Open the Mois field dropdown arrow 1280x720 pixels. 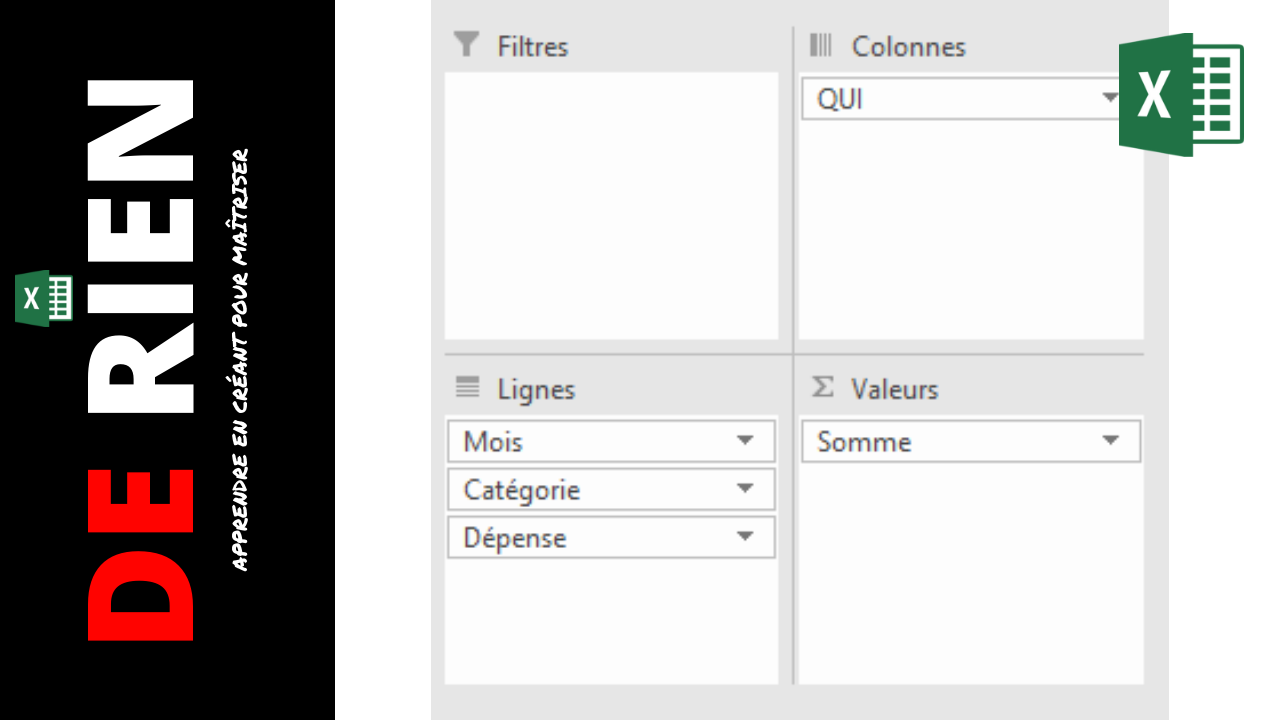pos(745,441)
